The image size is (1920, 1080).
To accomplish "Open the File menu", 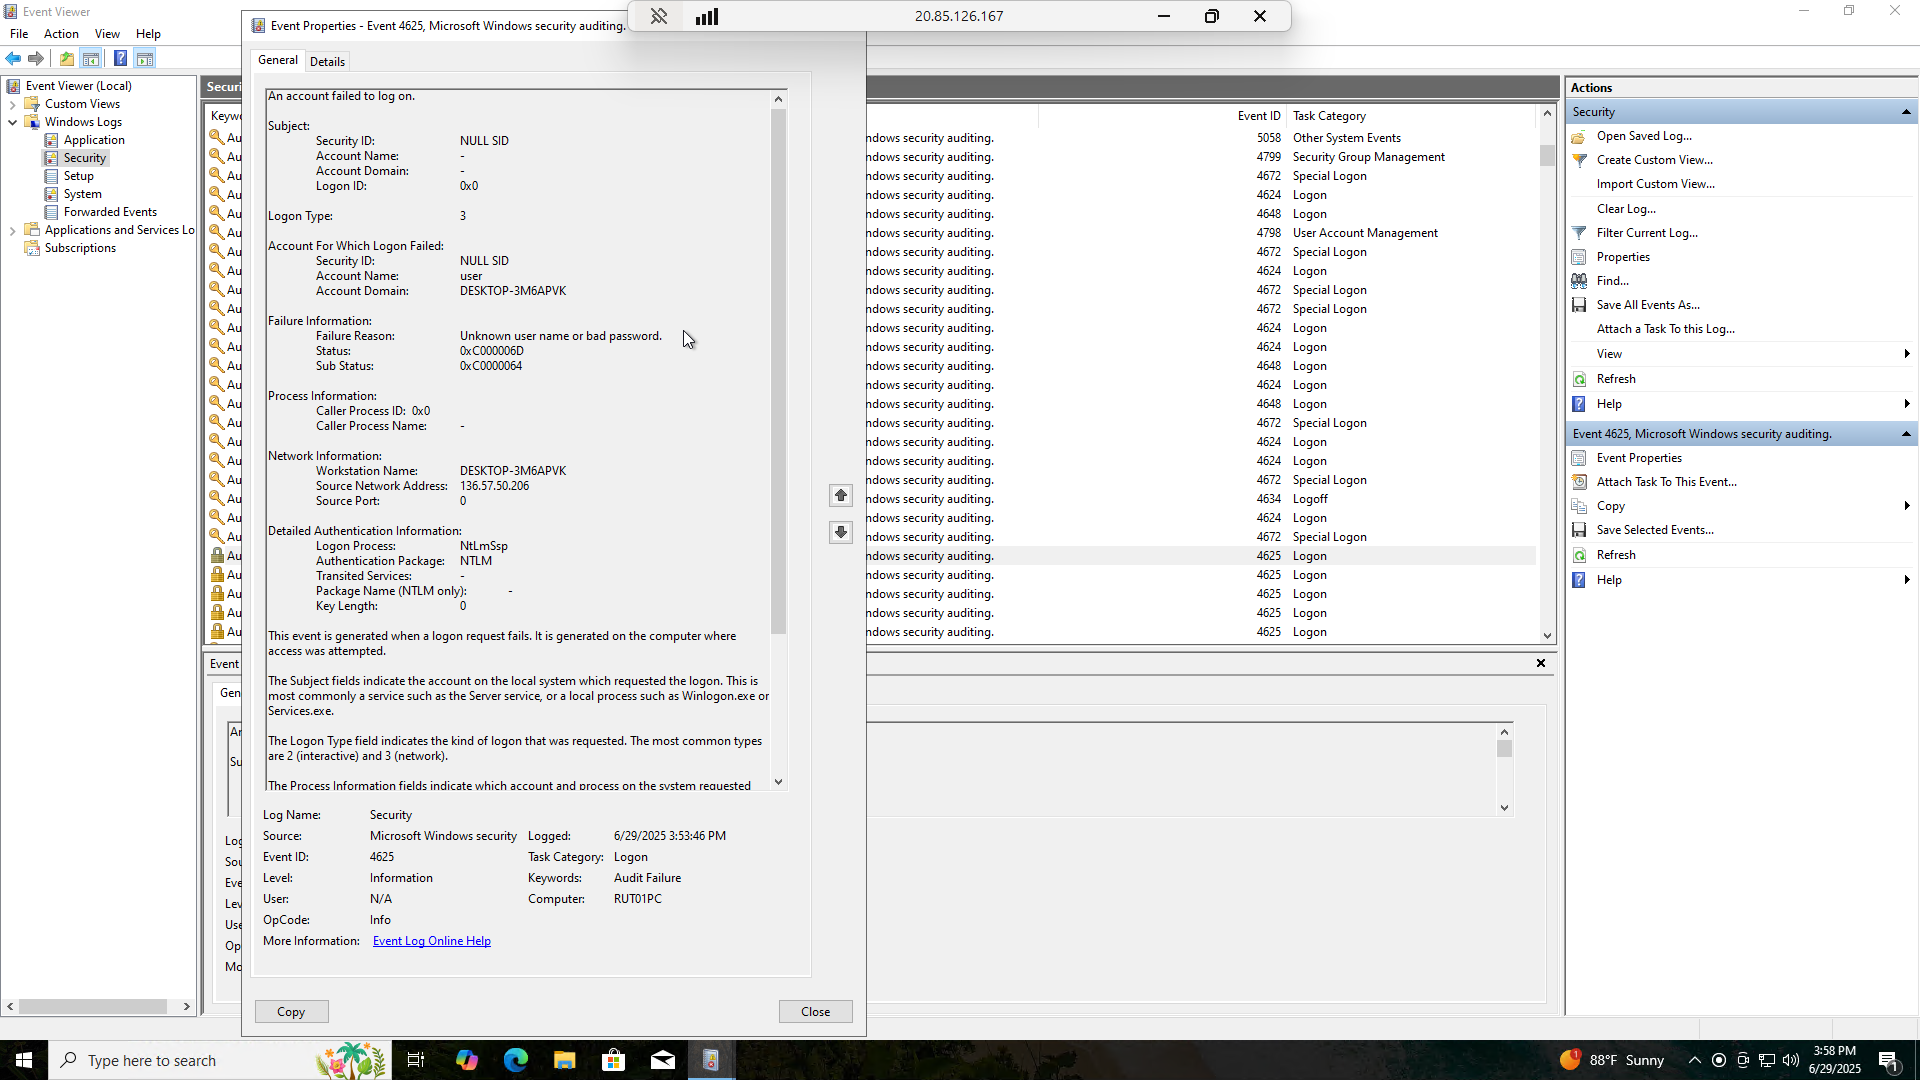I will (x=19, y=34).
